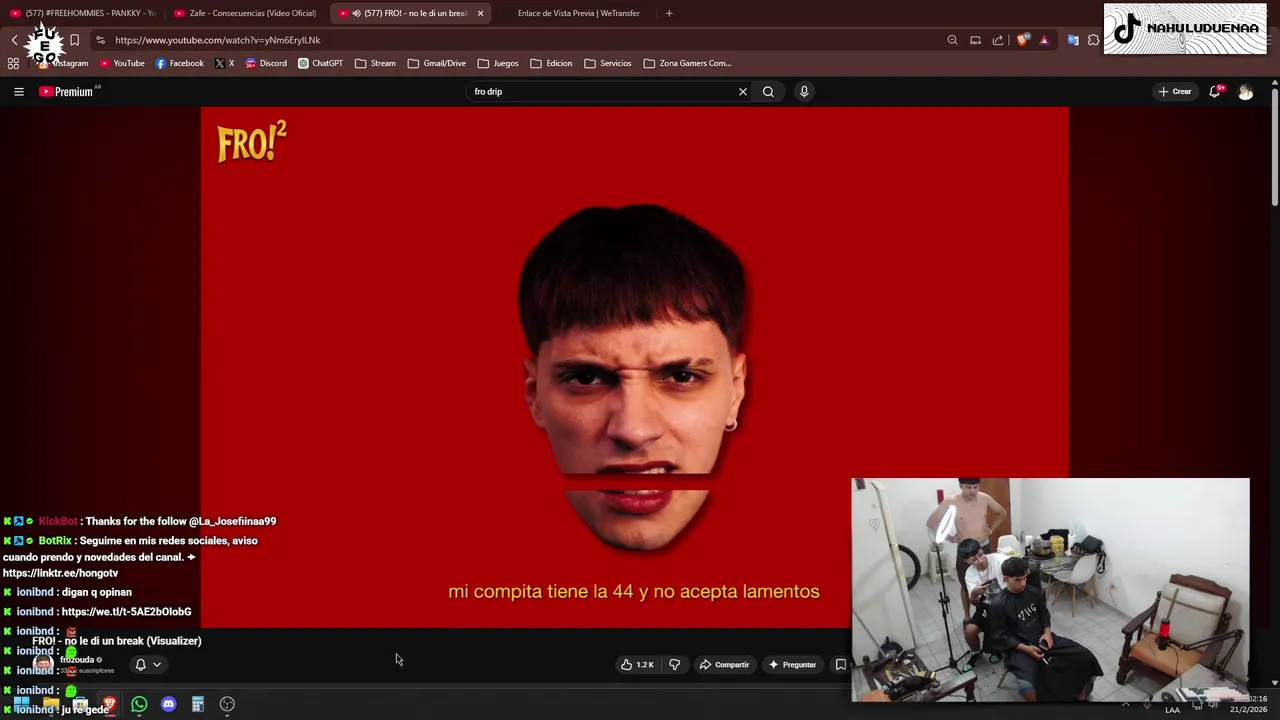Click the page vertical scrollbar
This screenshot has height=720, width=1280.
[x=1274, y=150]
